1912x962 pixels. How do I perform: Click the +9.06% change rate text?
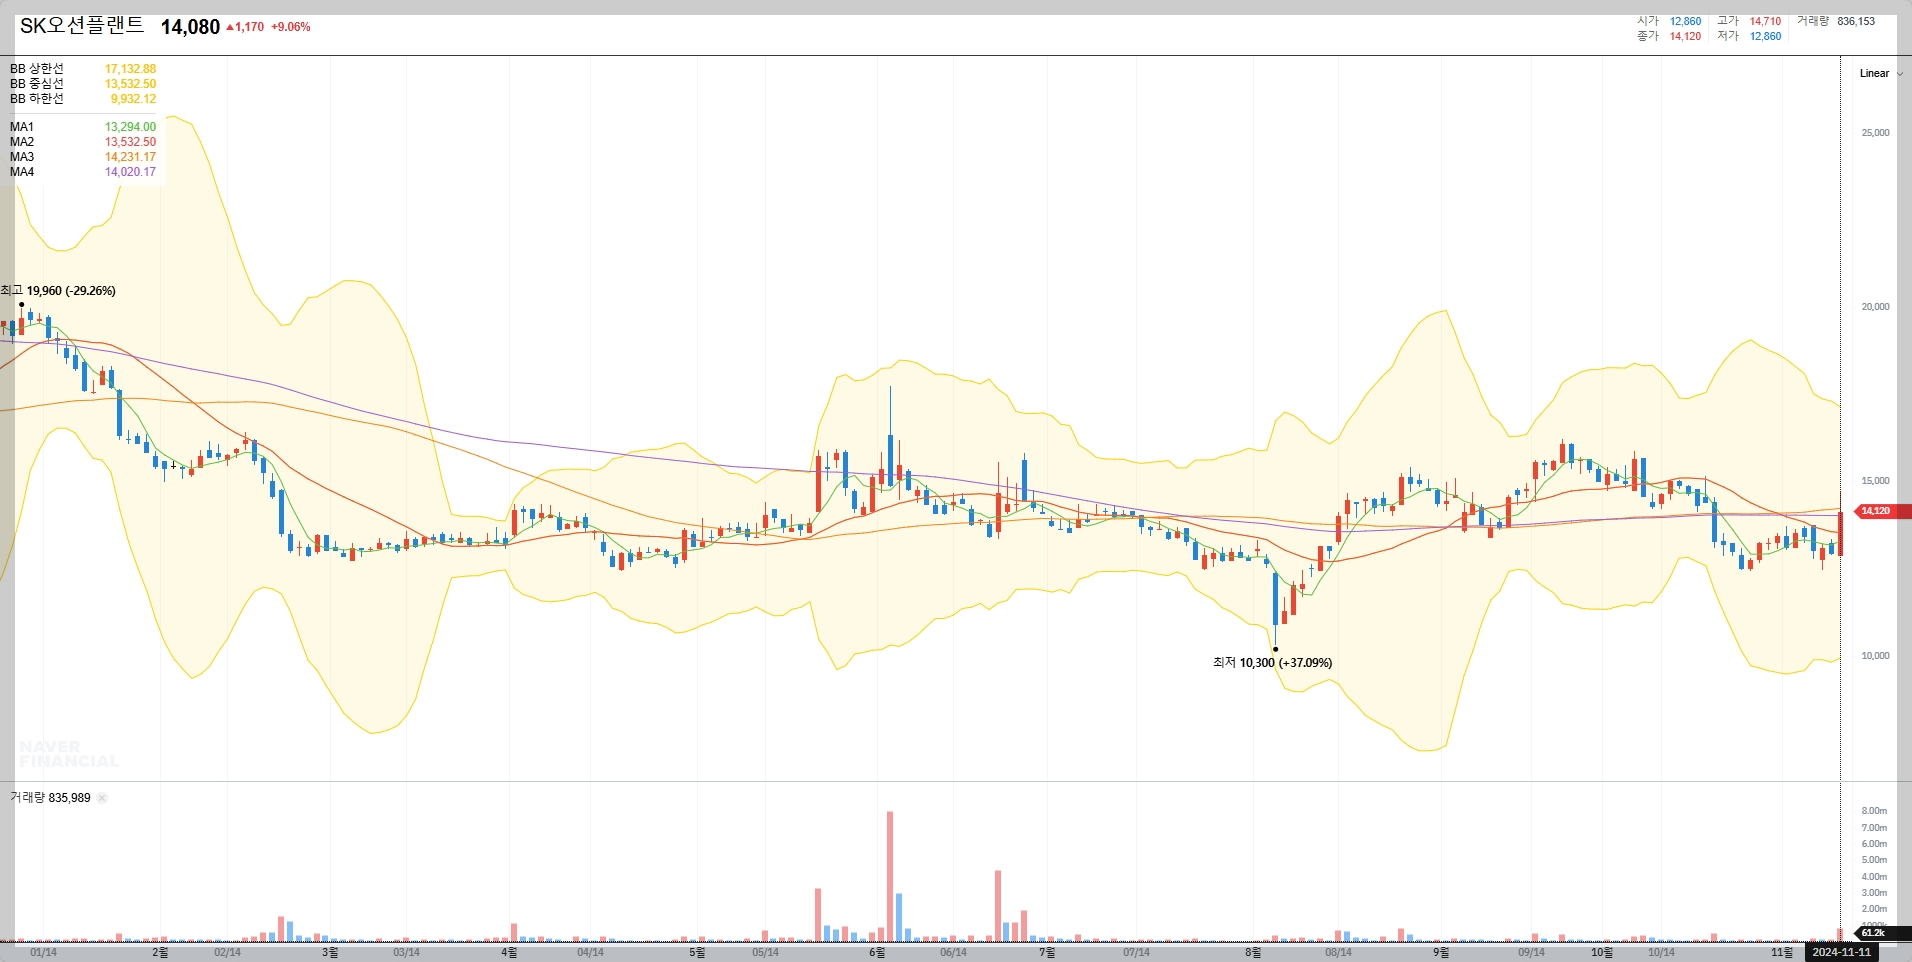point(291,27)
